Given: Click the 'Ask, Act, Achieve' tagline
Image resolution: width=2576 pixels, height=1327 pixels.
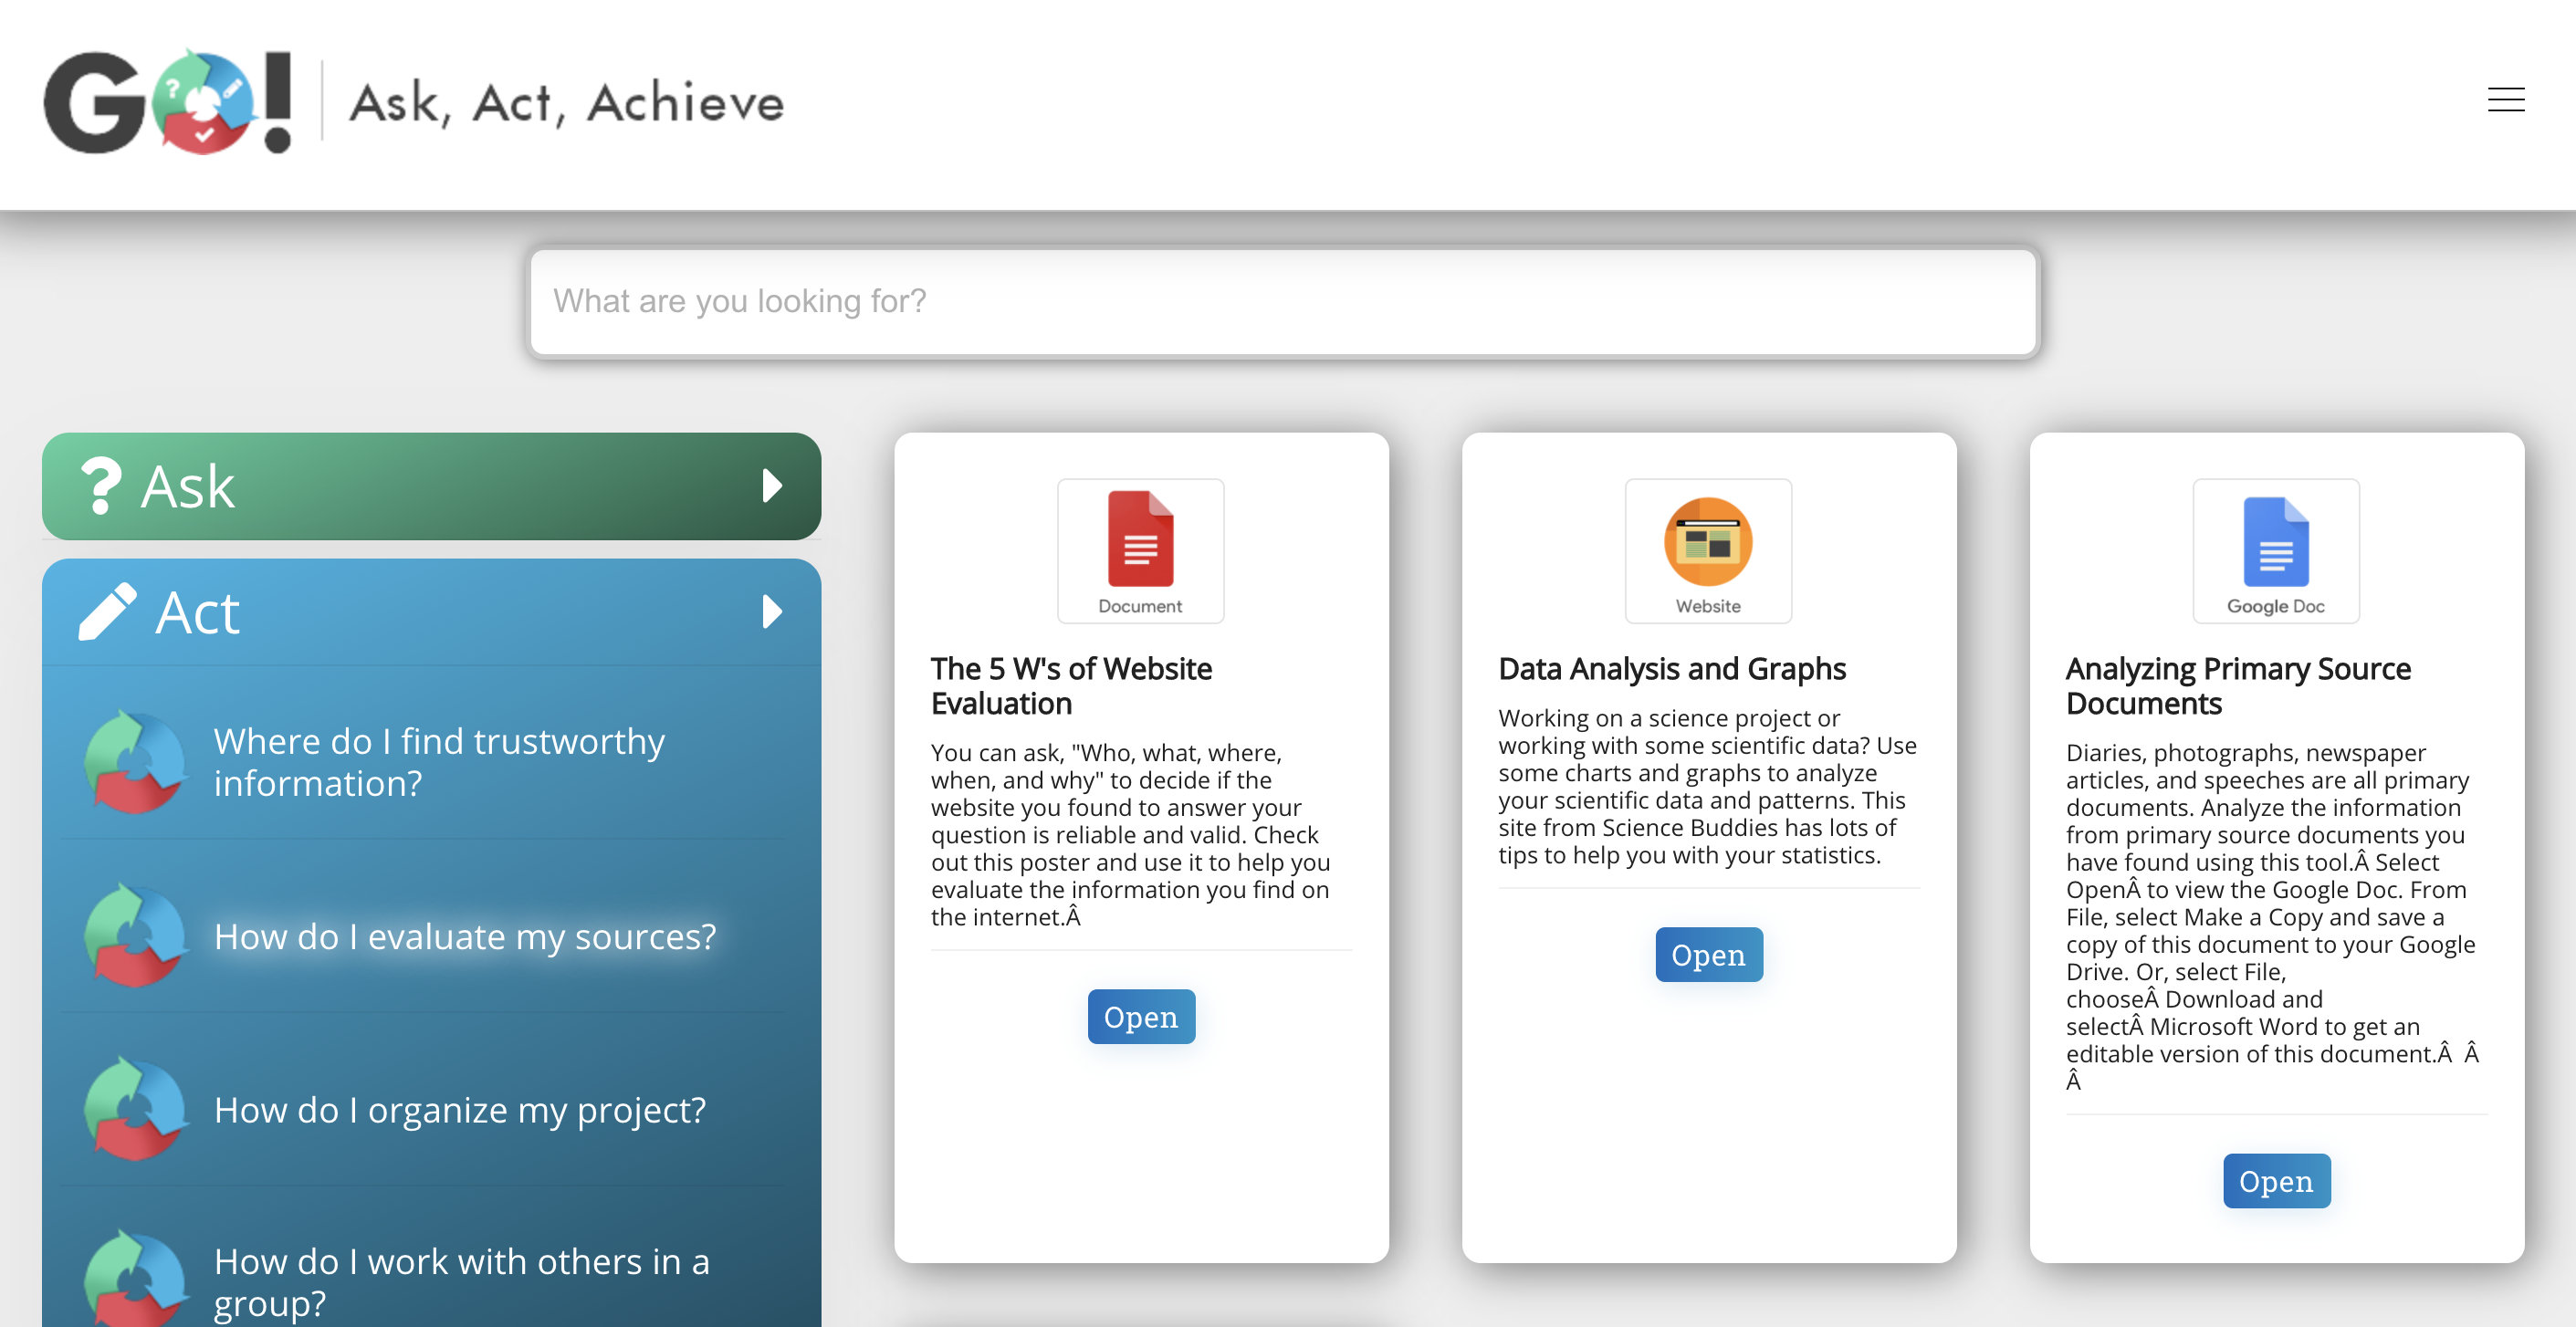Looking at the screenshot, I should (x=567, y=103).
